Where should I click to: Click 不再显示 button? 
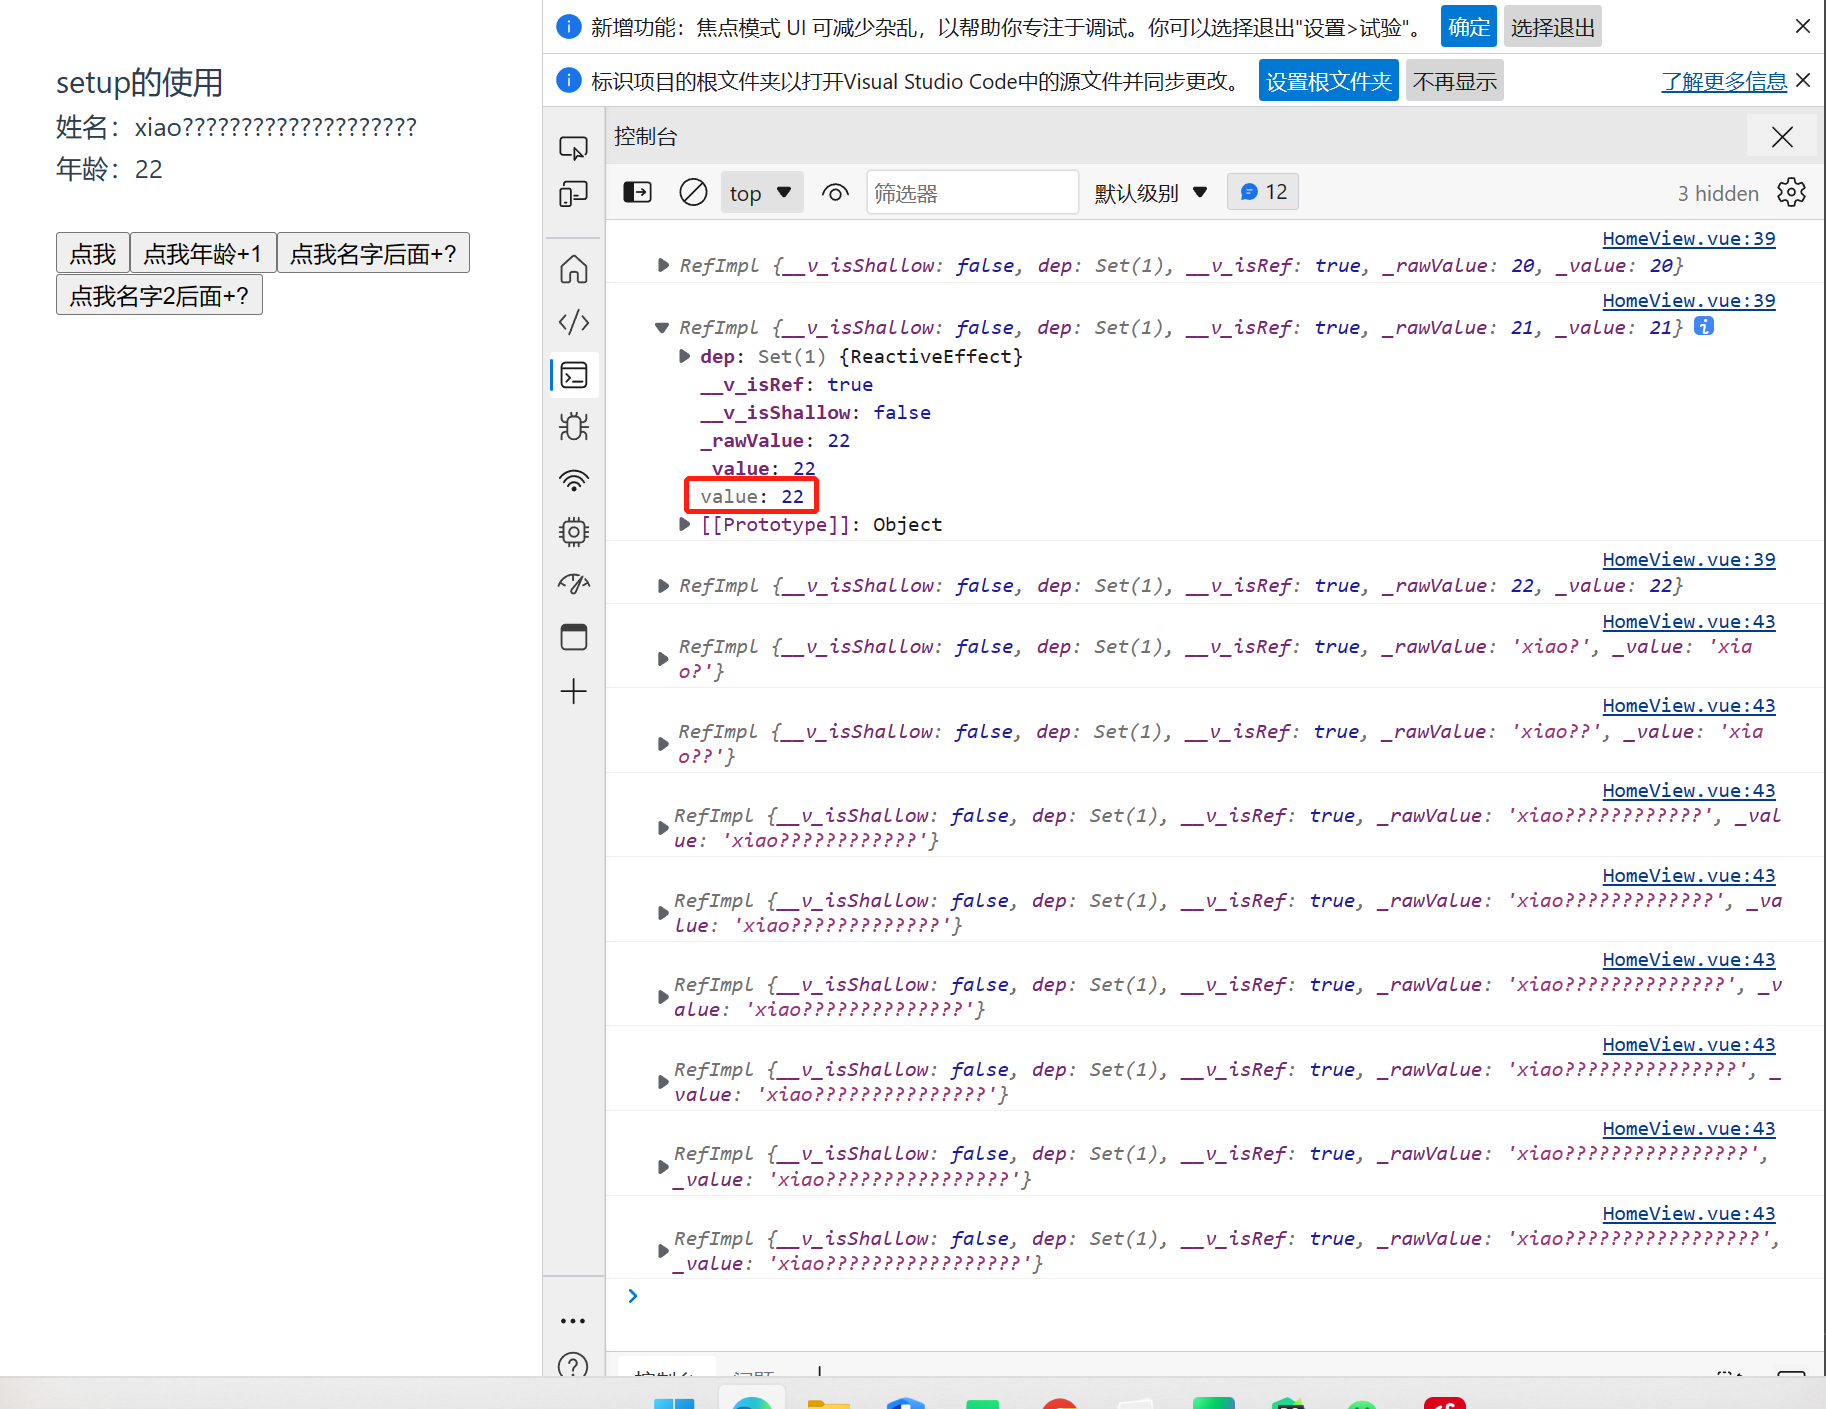coord(1455,81)
